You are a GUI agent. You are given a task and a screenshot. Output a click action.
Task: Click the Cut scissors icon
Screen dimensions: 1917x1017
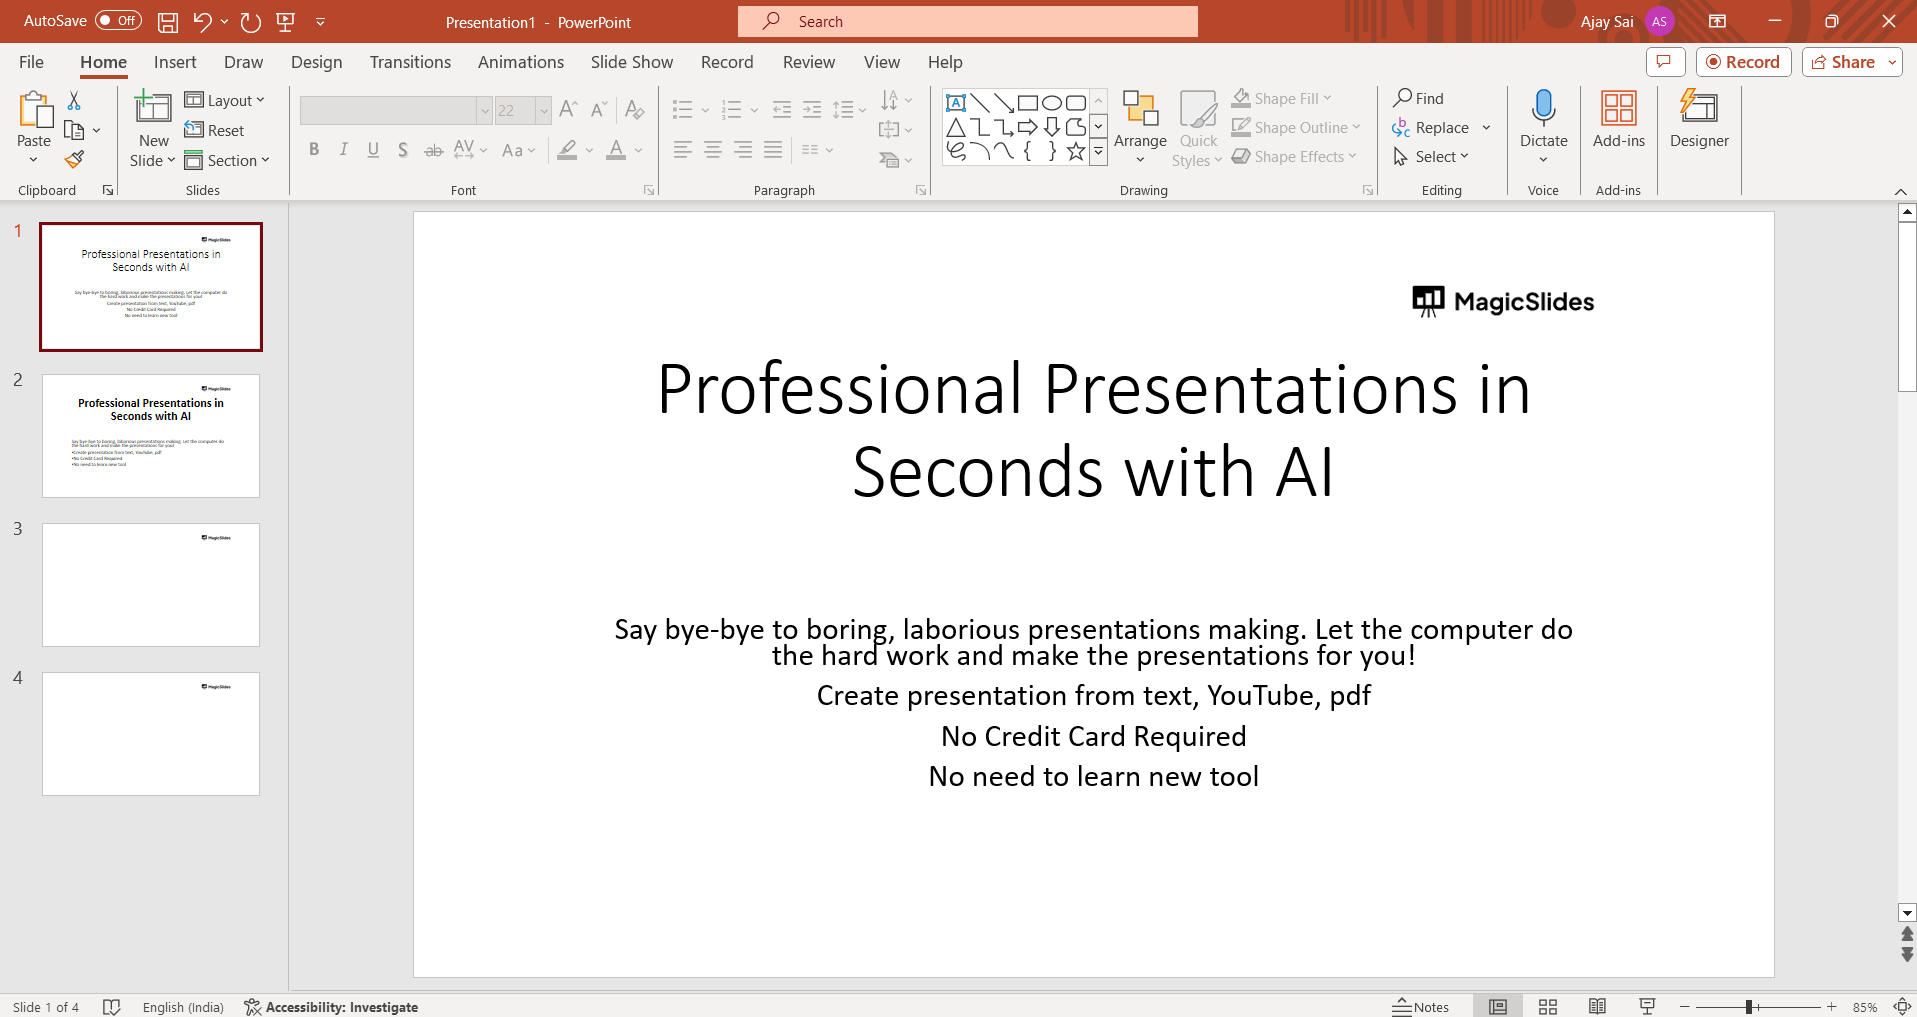74,101
